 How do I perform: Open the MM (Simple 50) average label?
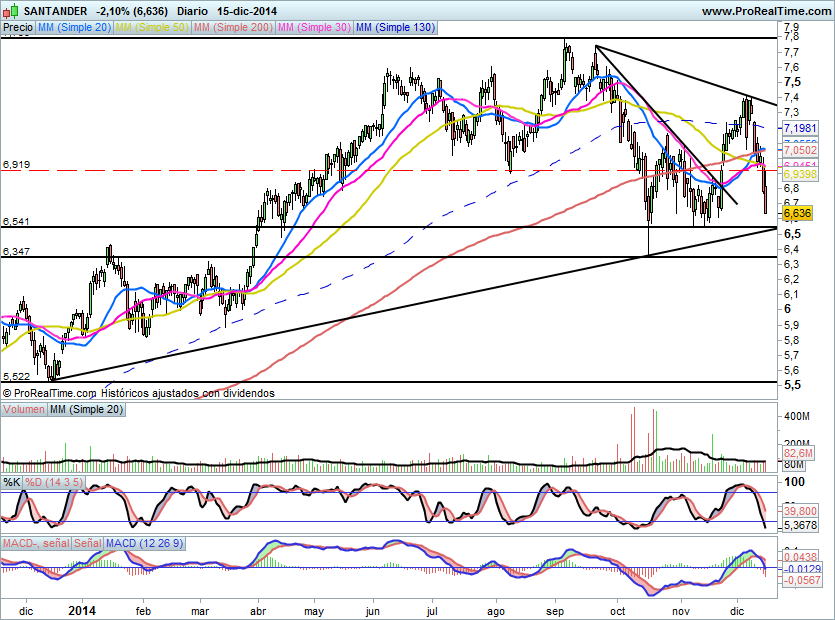pos(152,27)
